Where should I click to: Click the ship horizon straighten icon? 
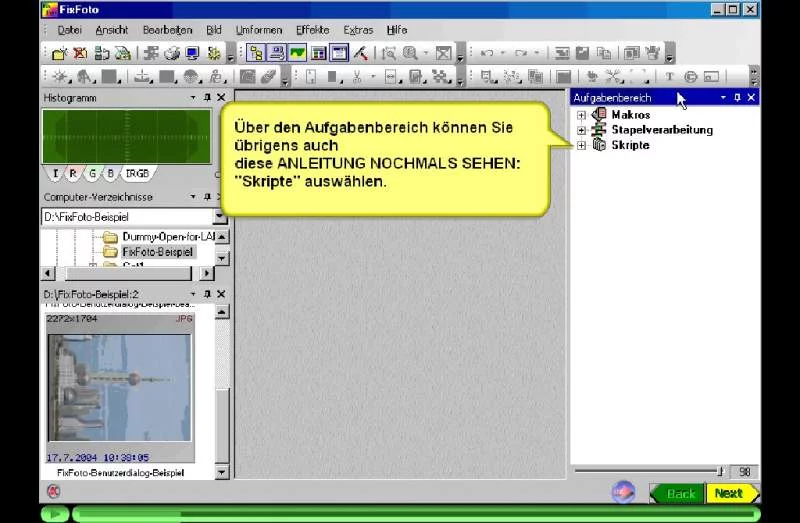(143, 77)
